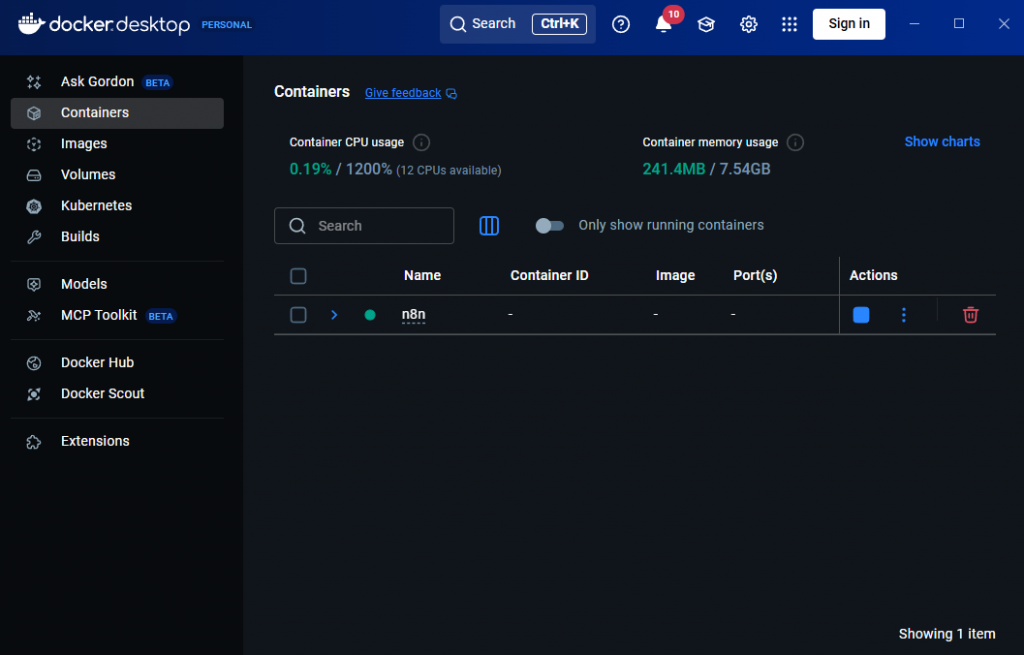Delete the n8n container

970,315
